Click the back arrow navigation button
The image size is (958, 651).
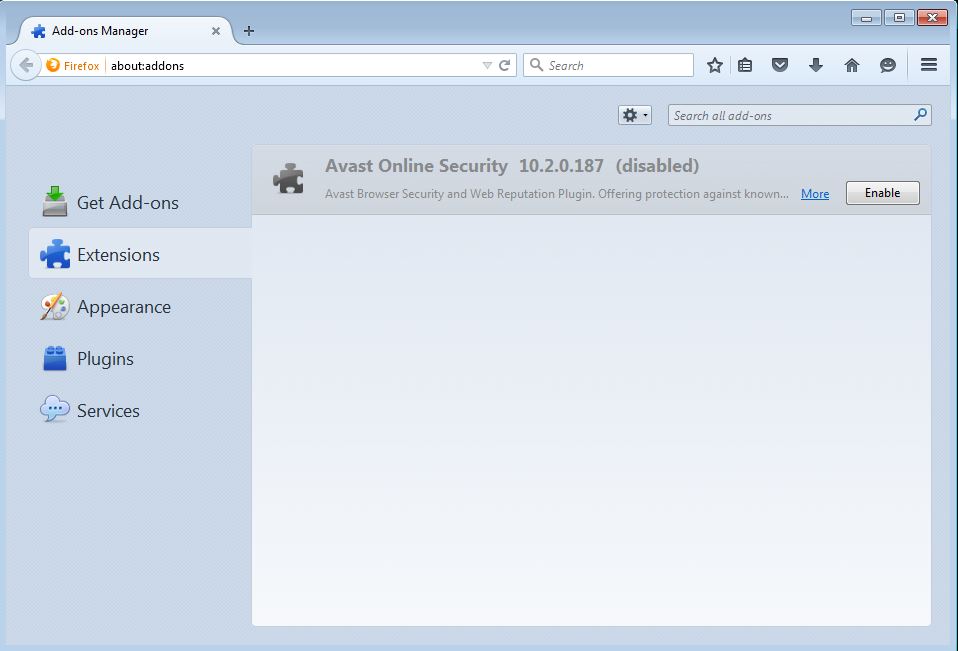(x=26, y=65)
